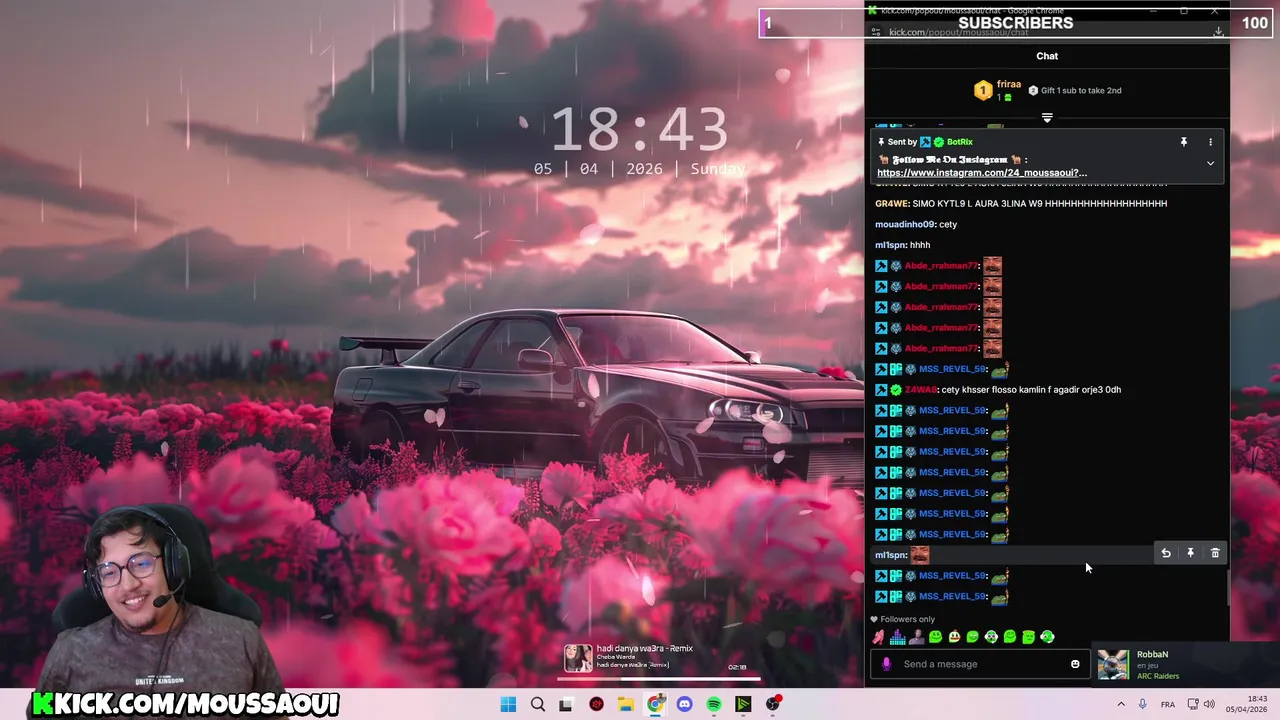This screenshot has height=720, width=1280.
Task: Click Gift 1 sub to take 2nd
Action: (1075, 90)
